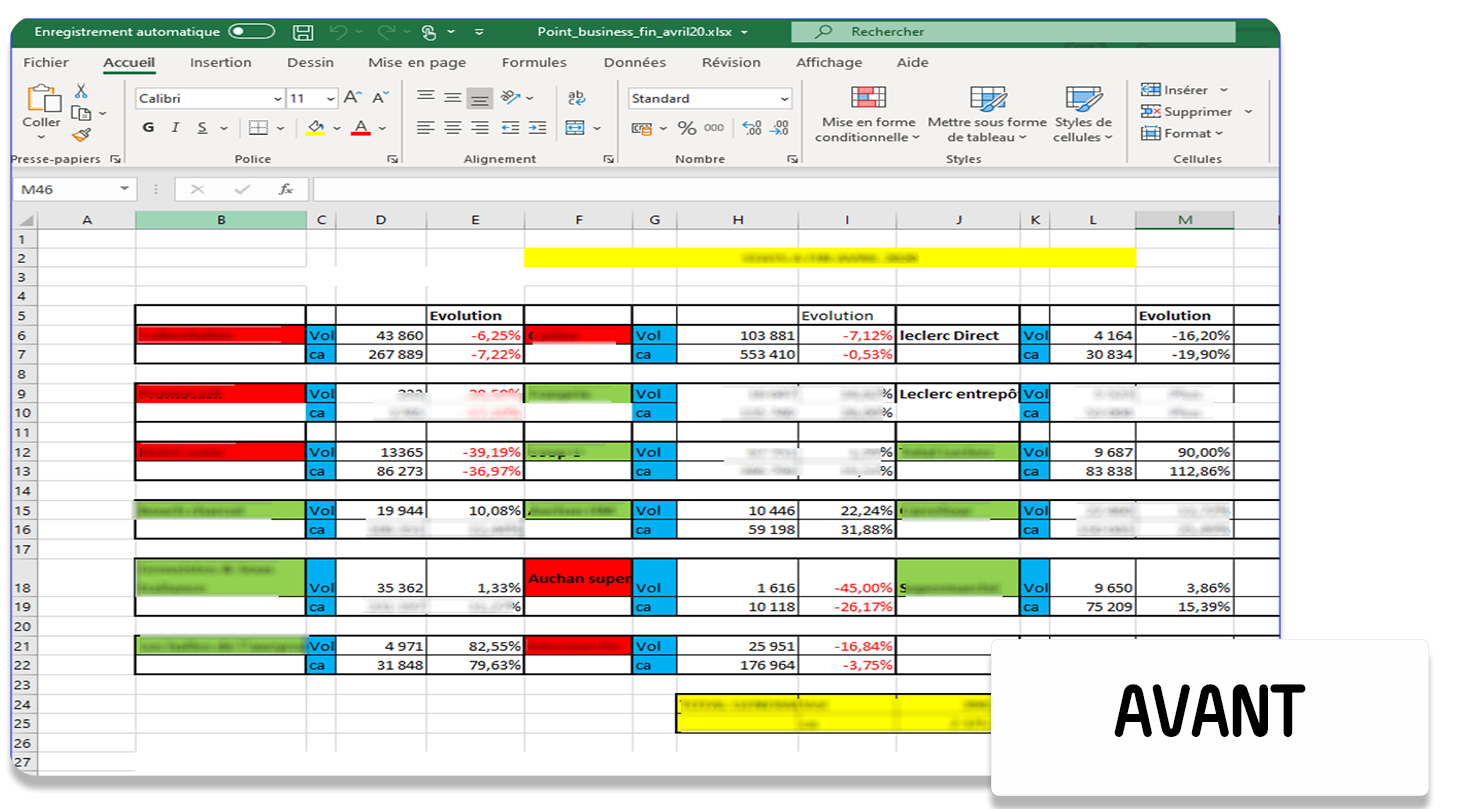Click the Supprimer button
1457x809 pixels.
click(1190, 111)
